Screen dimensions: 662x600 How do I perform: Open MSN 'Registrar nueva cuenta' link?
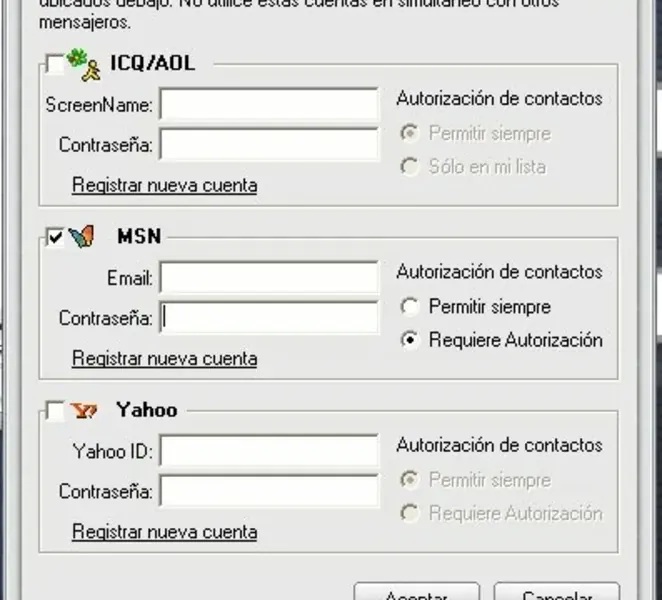(x=164, y=358)
